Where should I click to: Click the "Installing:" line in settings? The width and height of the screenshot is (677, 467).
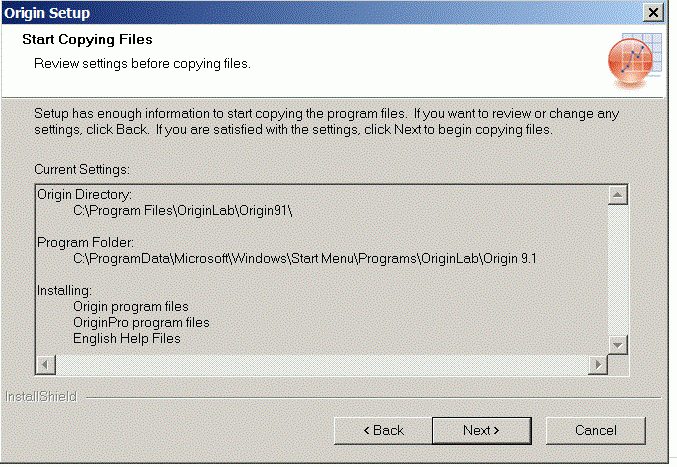pos(63,290)
